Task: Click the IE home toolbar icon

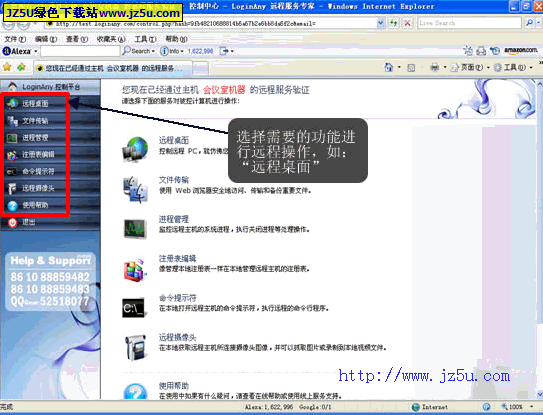Action: point(389,67)
